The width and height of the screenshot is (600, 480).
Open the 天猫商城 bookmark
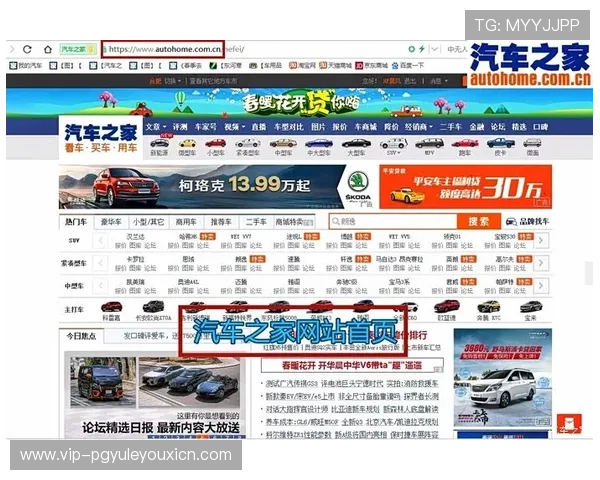(335, 65)
